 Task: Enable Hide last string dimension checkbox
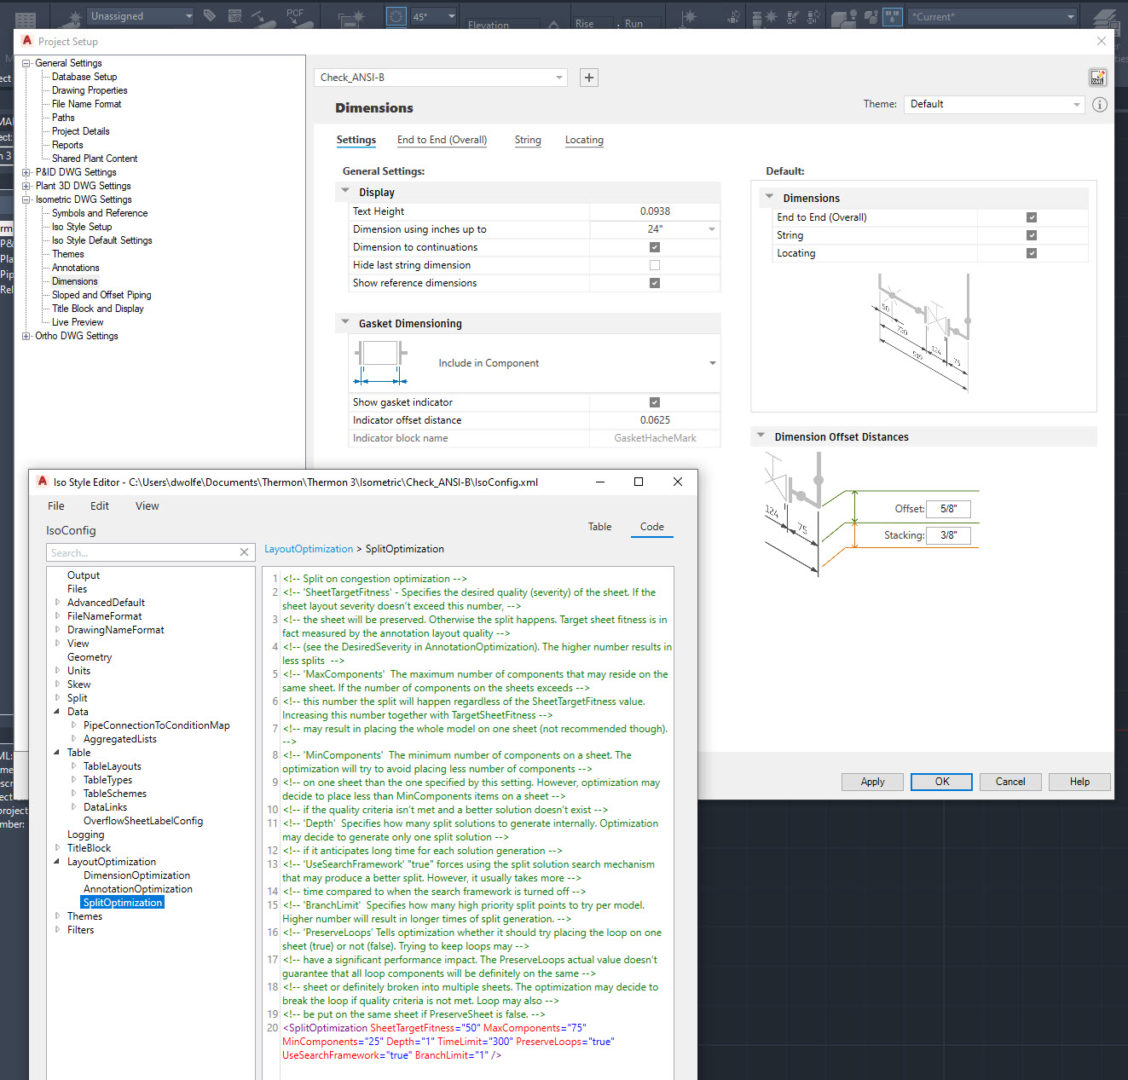click(654, 265)
